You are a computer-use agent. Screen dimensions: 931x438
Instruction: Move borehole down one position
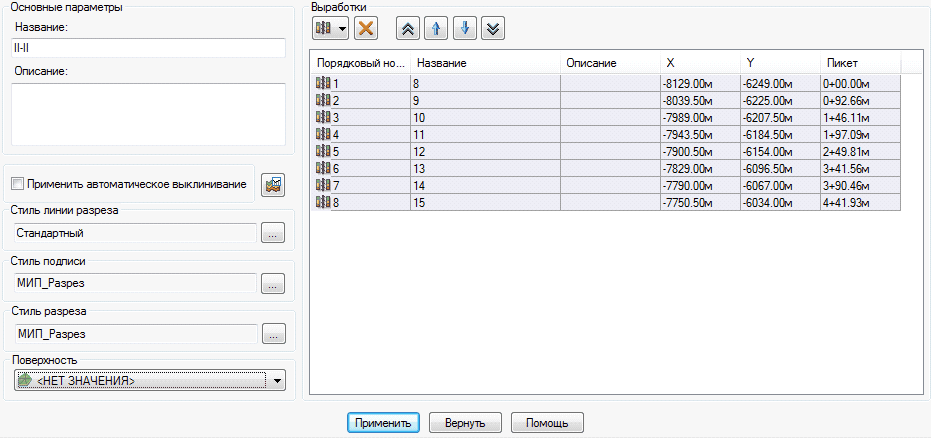(463, 28)
